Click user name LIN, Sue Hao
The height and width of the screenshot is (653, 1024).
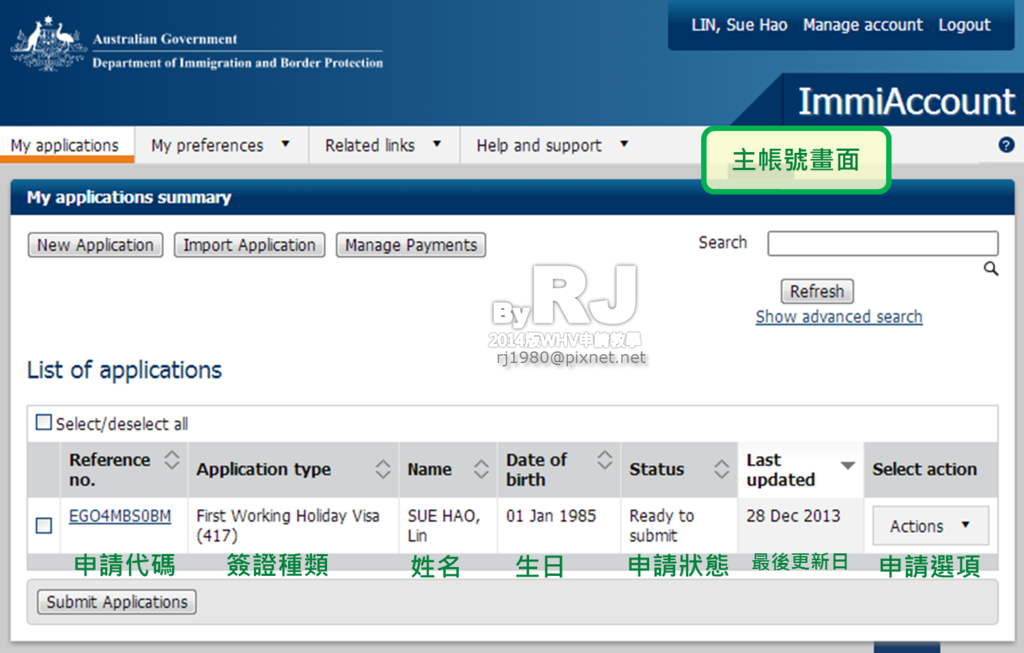tap(739, 25)
